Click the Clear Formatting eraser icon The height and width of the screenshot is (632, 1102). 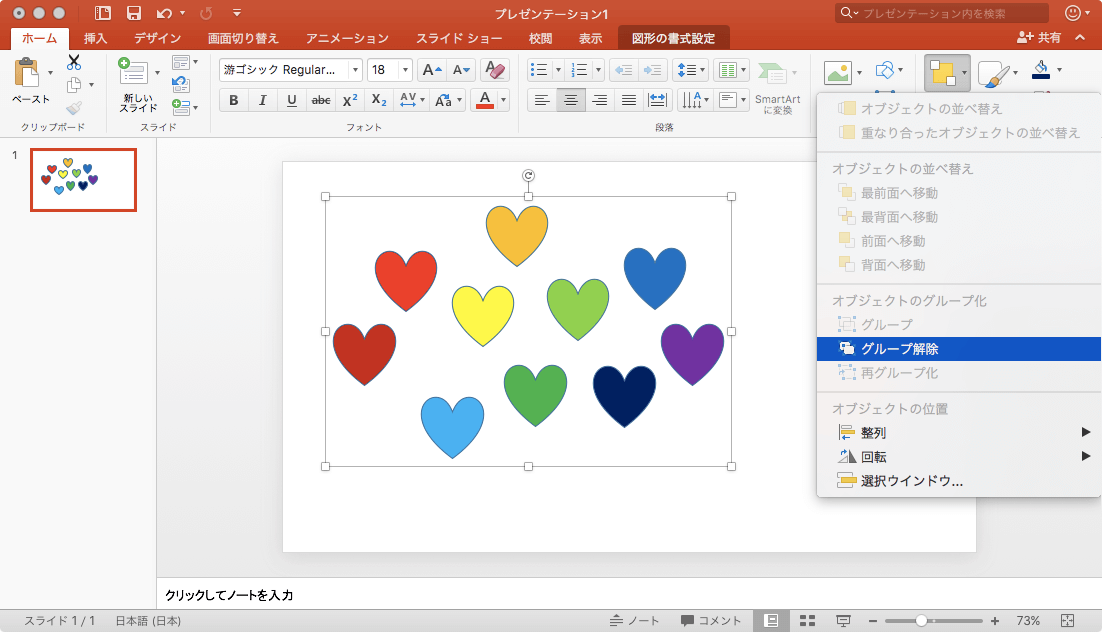coord(494,70)
